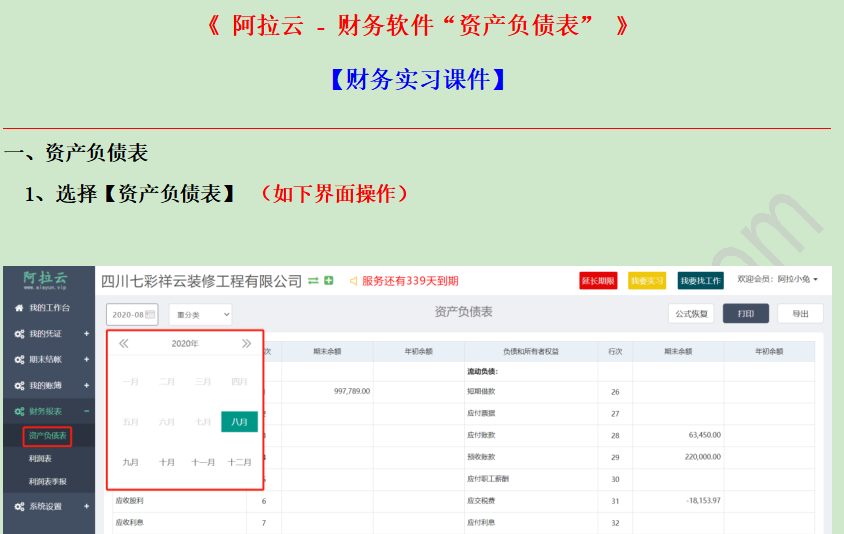
Task: Click the 期末结帐 sidebar label
Action: click(x=45, y=360)
